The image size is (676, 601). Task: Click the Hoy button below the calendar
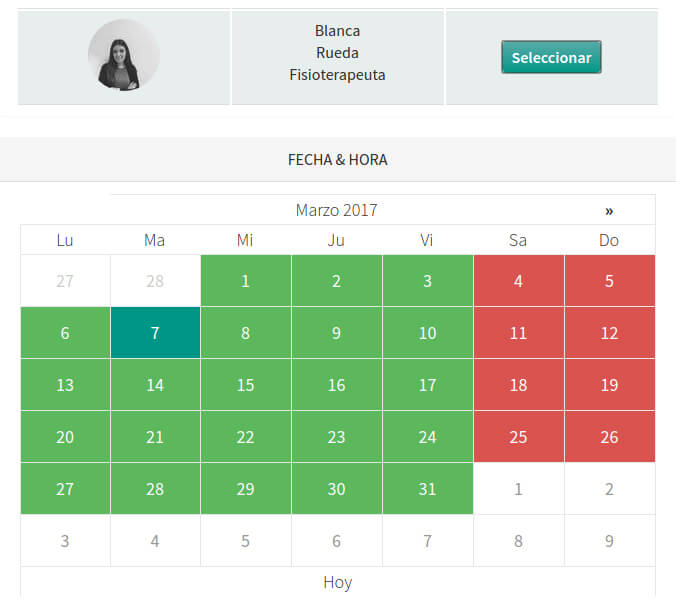coord(338,582)
